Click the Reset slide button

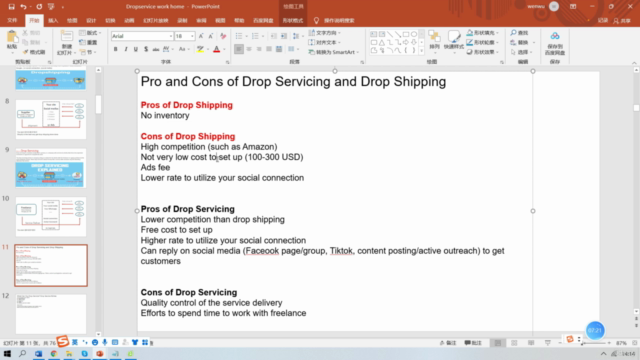(89, 42)
